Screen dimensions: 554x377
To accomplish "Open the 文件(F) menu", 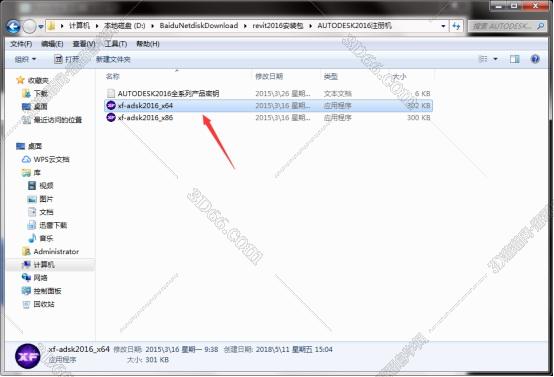I will 21,44.
